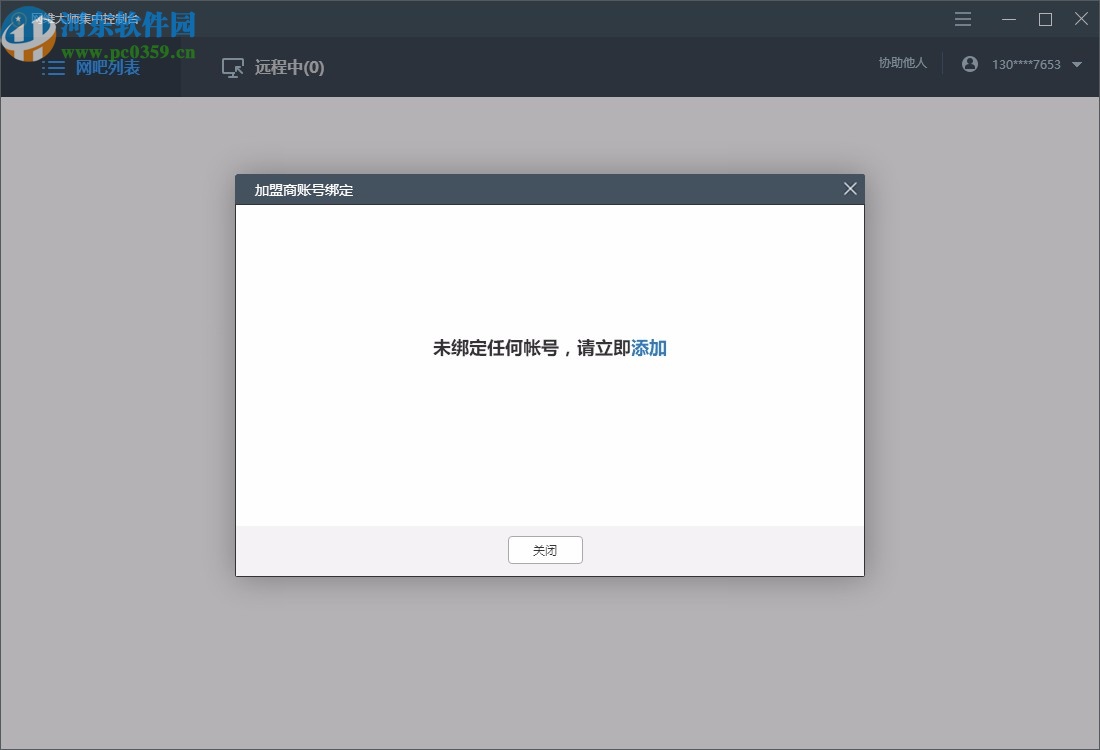This screenshot has height=750, width=1100.
Task: Dismiss the 加盟商账号绑定 dialog via its X icon
Action: (x=850, y=188)
